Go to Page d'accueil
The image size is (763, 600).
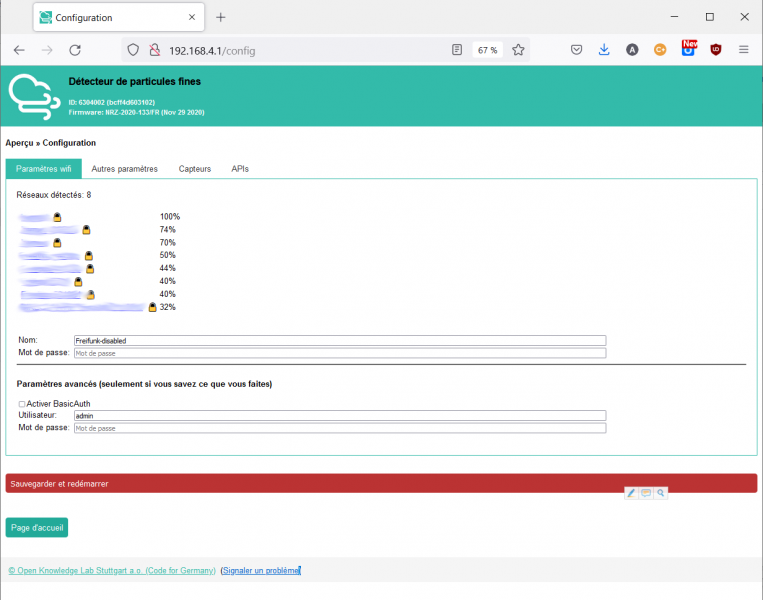[x=37, y=528]
